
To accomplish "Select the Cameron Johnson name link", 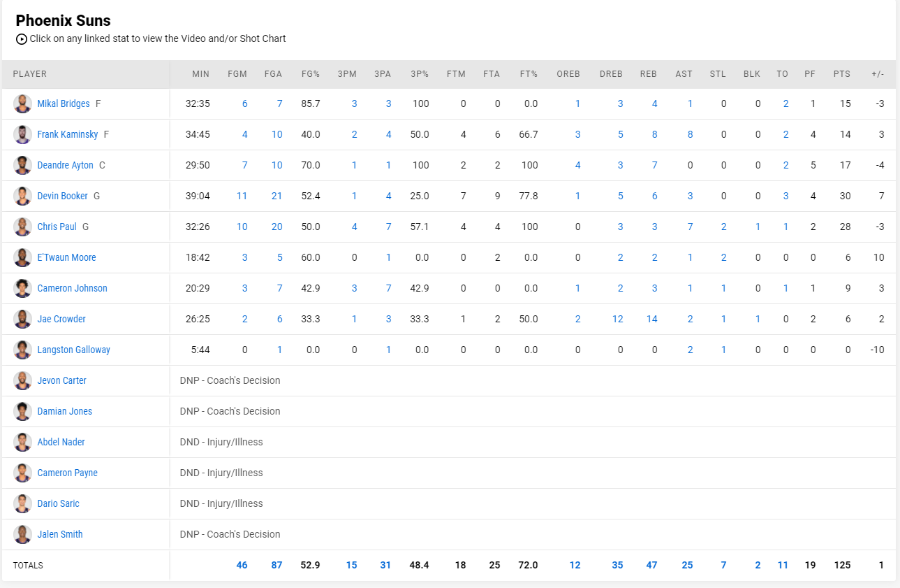I will tap(72, 288).
